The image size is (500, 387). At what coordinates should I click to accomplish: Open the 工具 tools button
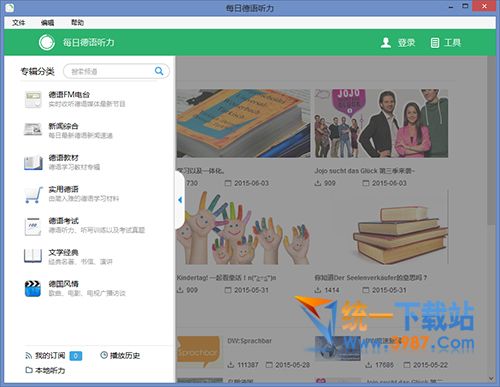pos(445,43)
